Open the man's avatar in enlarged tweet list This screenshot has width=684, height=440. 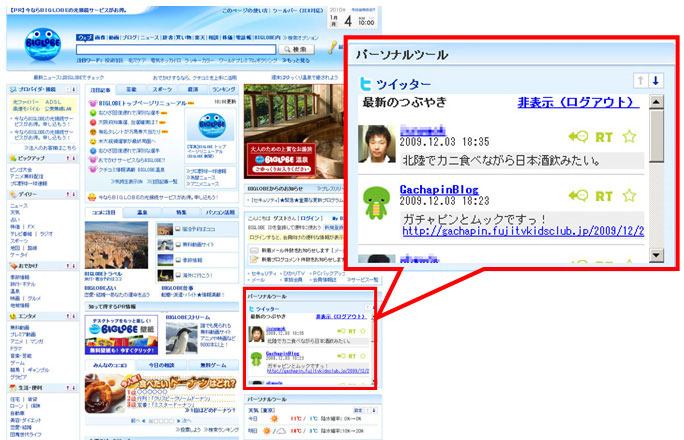pyautogui.click(x=376, y=144)
